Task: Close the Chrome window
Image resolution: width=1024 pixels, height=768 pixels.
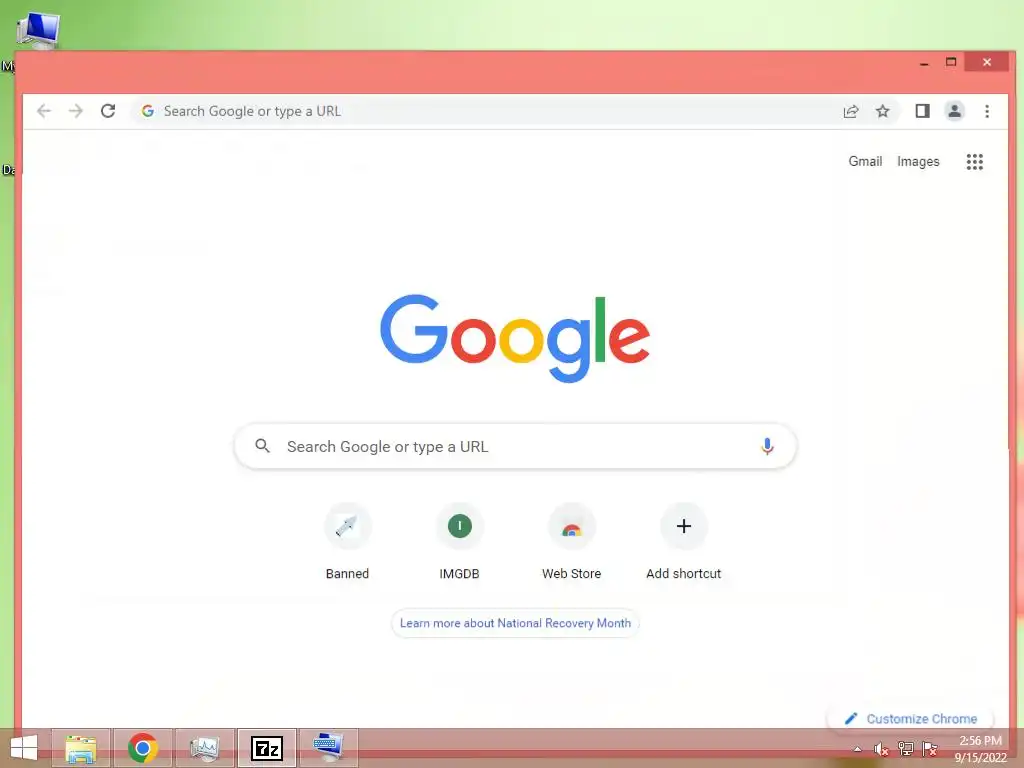Action: coord(987,62)
